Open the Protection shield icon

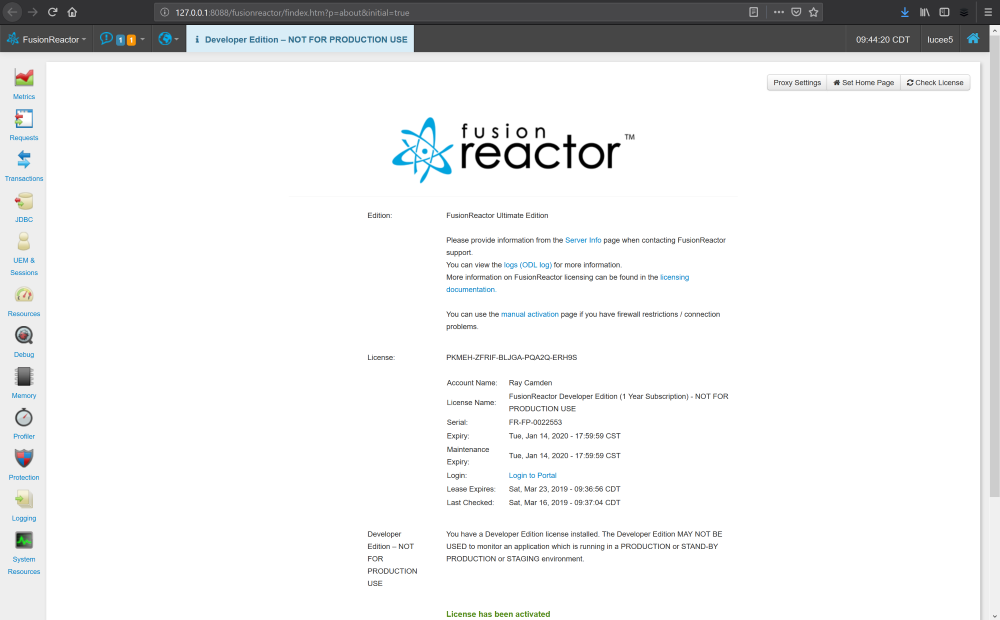click(24, 458)
